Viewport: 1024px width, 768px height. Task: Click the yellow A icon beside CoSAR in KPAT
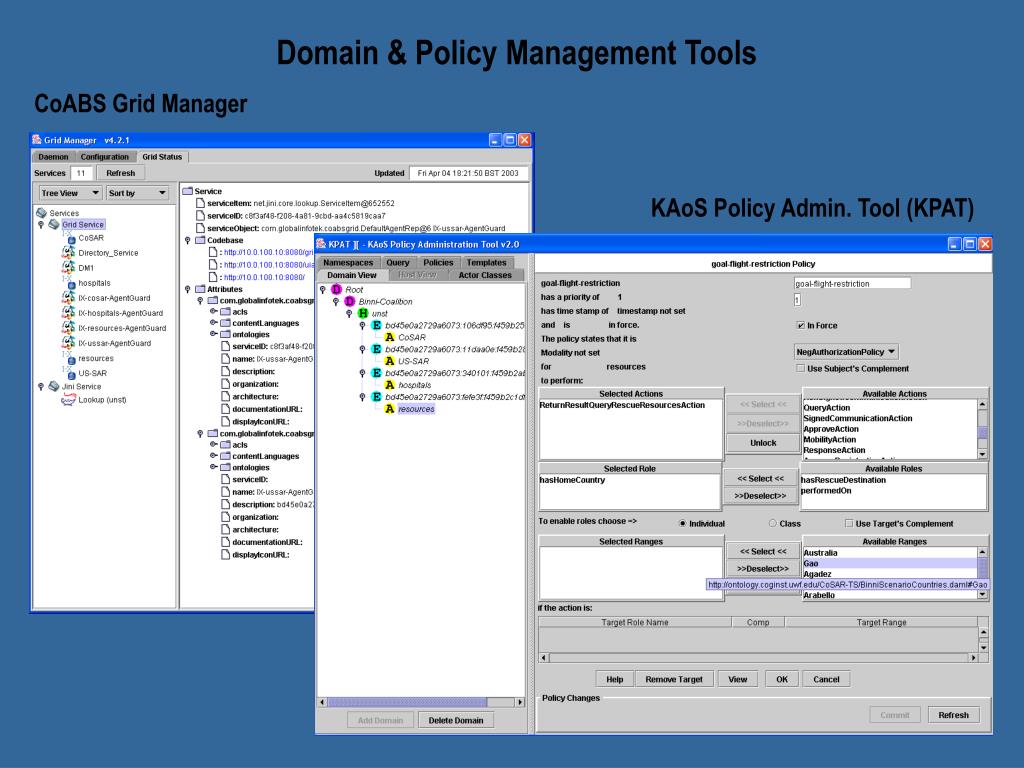[389, 337]
